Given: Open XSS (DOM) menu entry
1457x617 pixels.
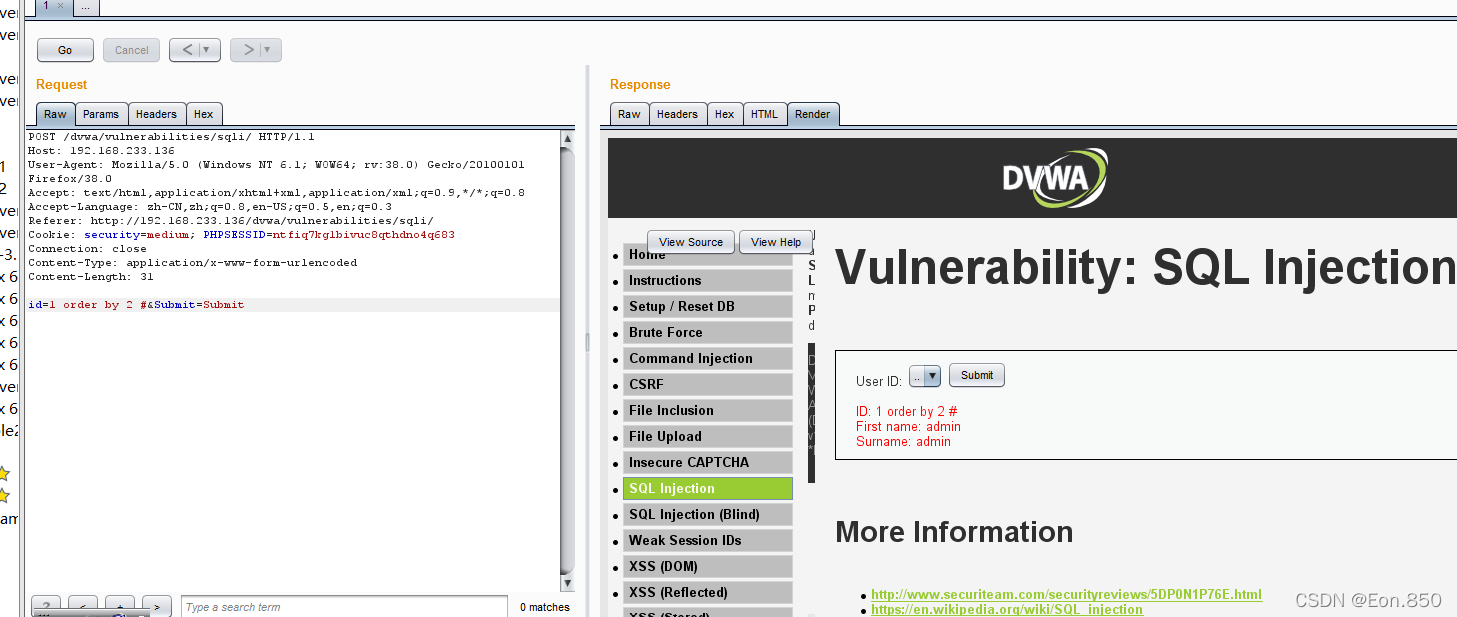Looking at the screenshot, I should coord(707,566).
